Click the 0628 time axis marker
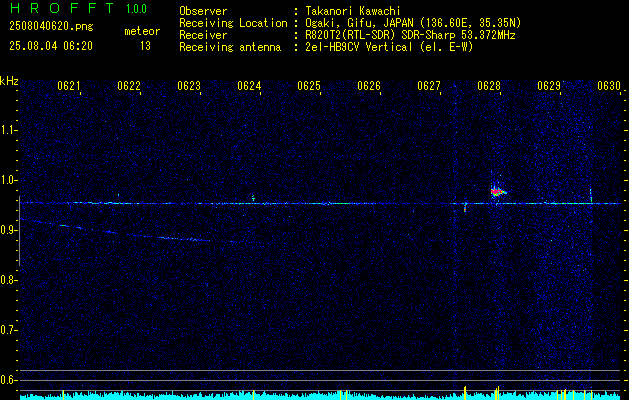Screen dimensions: 629x400 tap(489, 86)
